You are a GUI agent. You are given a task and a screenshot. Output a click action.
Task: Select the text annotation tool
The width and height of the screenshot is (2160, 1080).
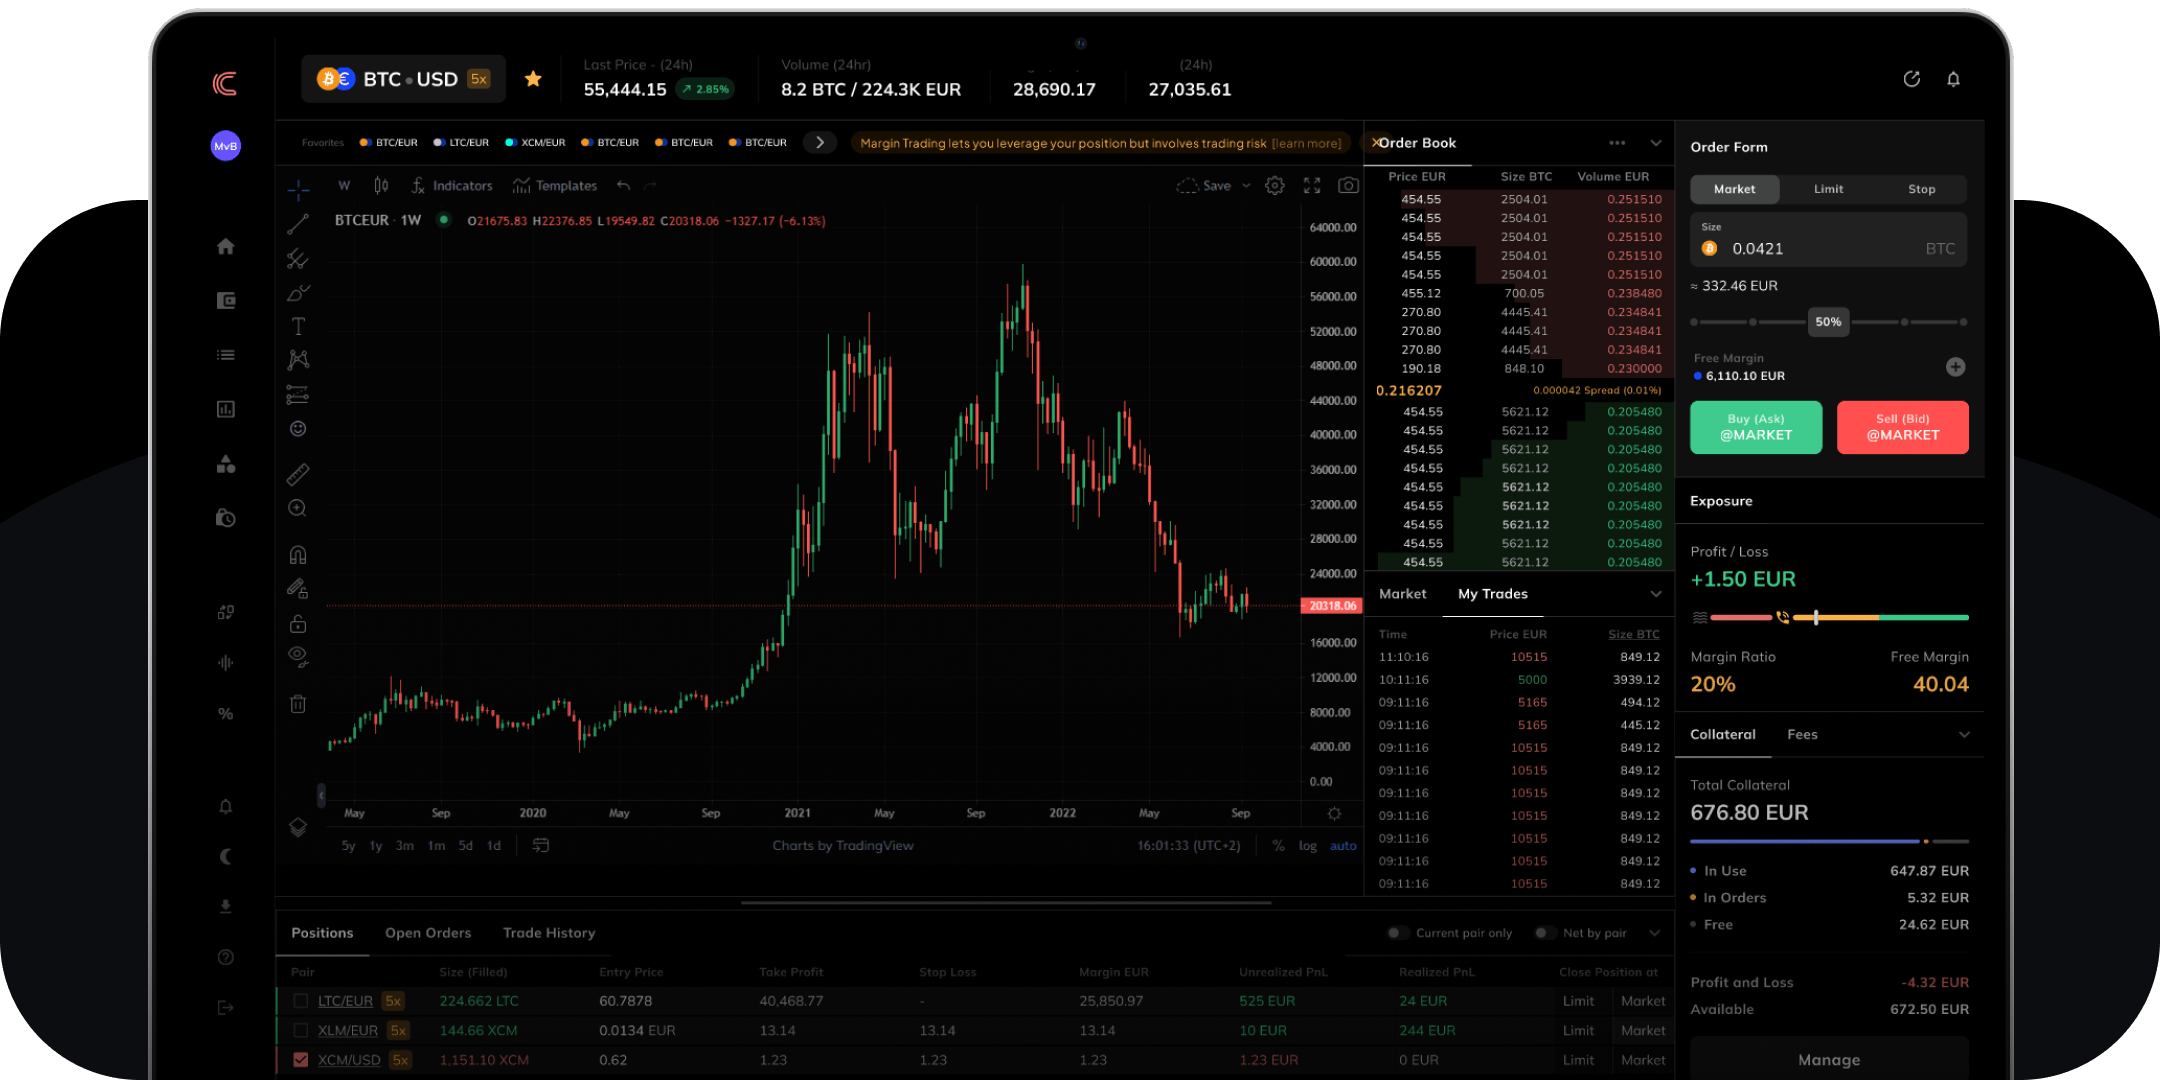(x=297, y=325)
